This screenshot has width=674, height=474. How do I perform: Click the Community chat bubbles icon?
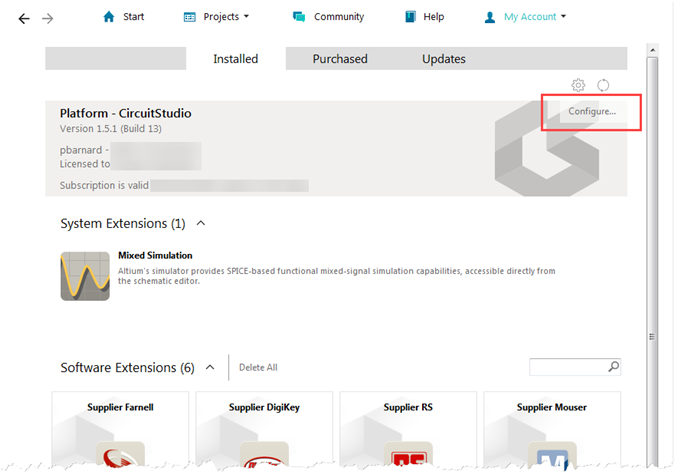[x=299, y=17]
